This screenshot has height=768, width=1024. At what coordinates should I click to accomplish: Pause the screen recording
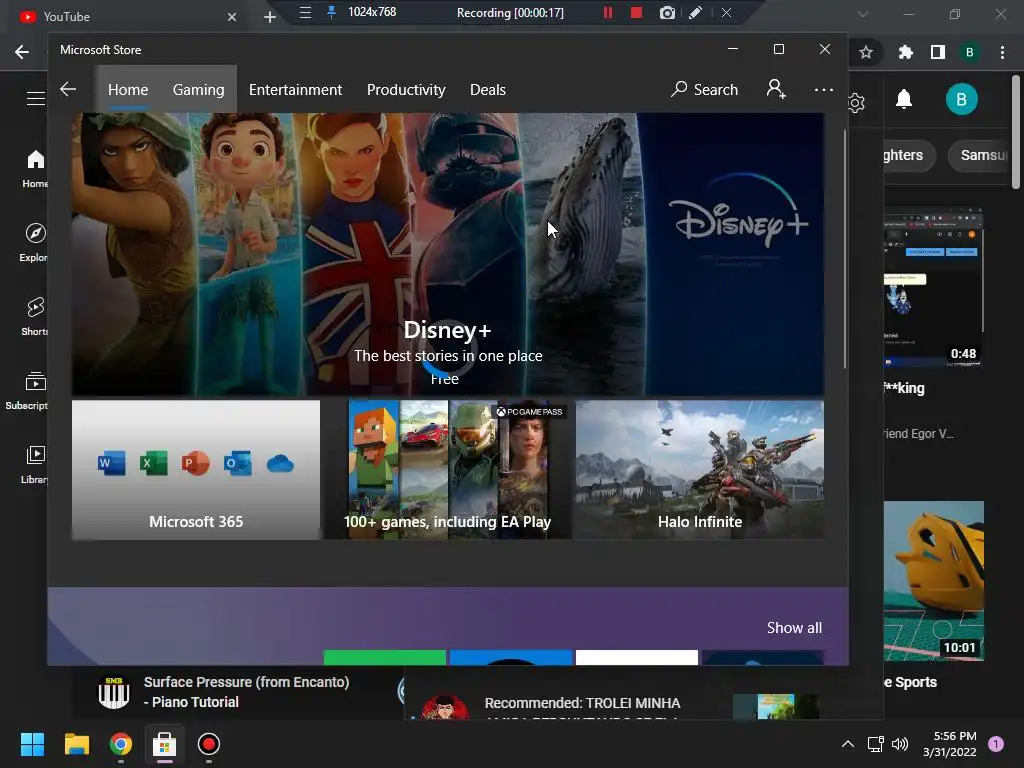[608, 12]
